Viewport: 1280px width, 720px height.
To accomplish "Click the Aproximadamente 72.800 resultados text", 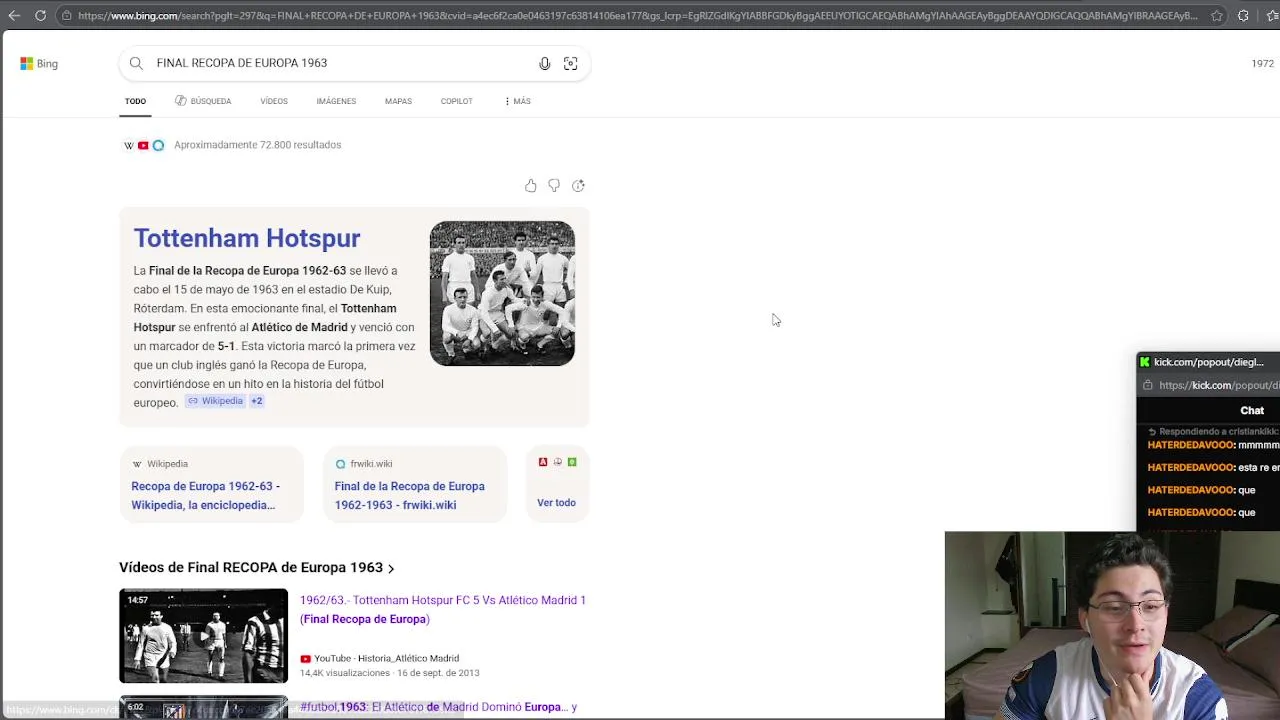I will (257, 145).
